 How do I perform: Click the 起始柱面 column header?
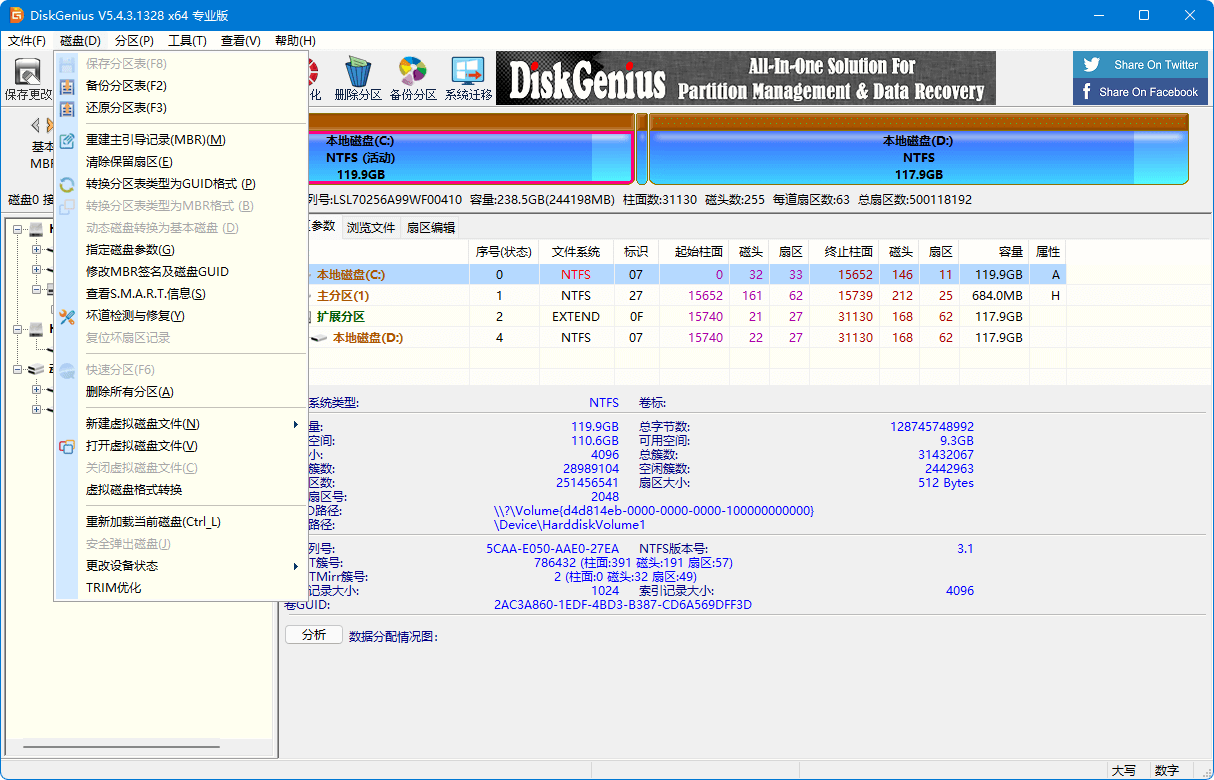(695, 251)
